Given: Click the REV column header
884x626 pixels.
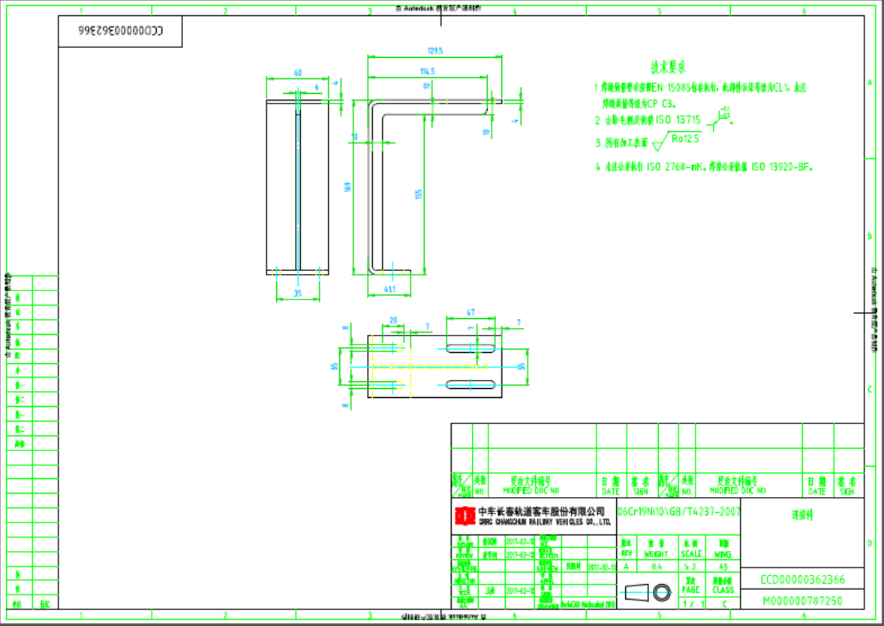Looking at the screenshot, I should (x=626, y=553).
